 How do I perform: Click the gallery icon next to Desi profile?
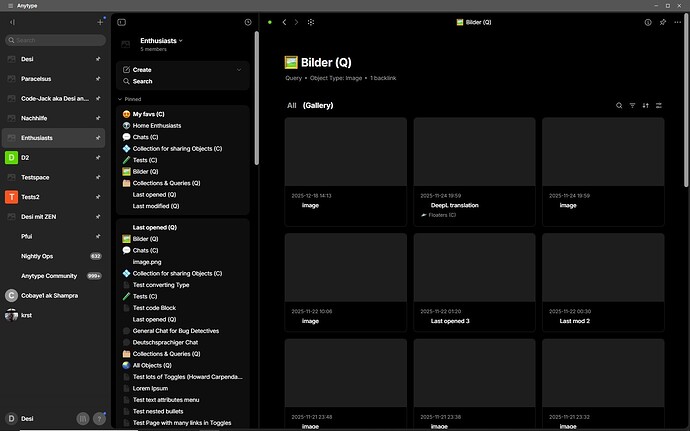click(x=83, y=419)
